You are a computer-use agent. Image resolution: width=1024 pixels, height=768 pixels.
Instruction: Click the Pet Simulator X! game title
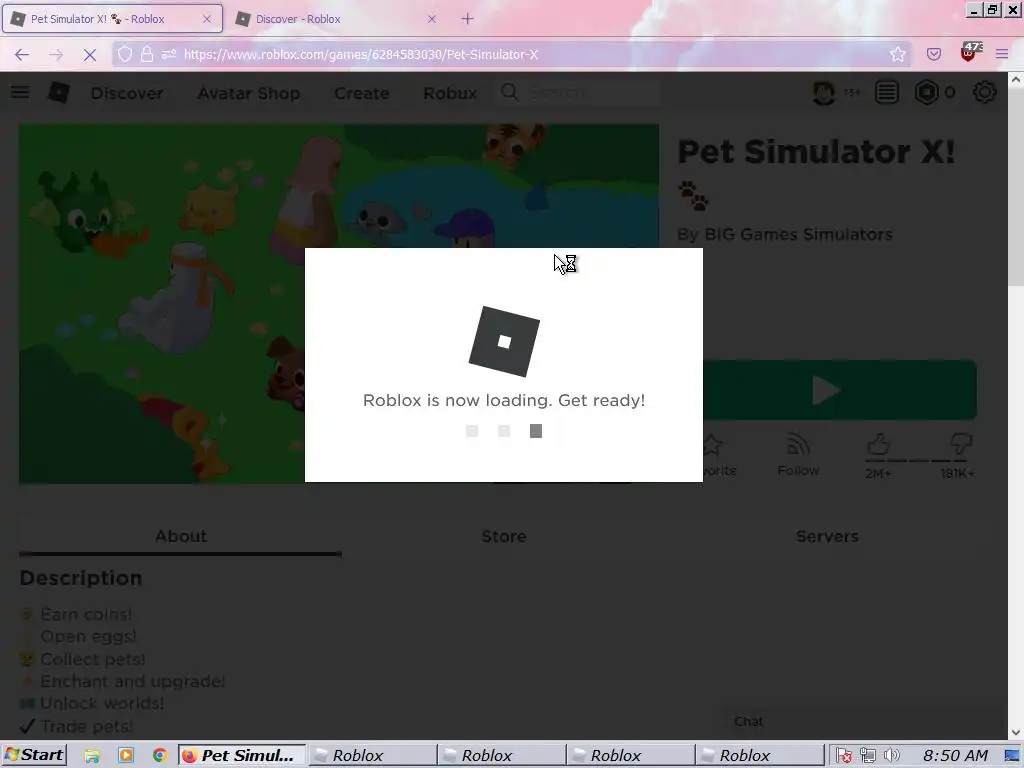(x=816, y=152)
